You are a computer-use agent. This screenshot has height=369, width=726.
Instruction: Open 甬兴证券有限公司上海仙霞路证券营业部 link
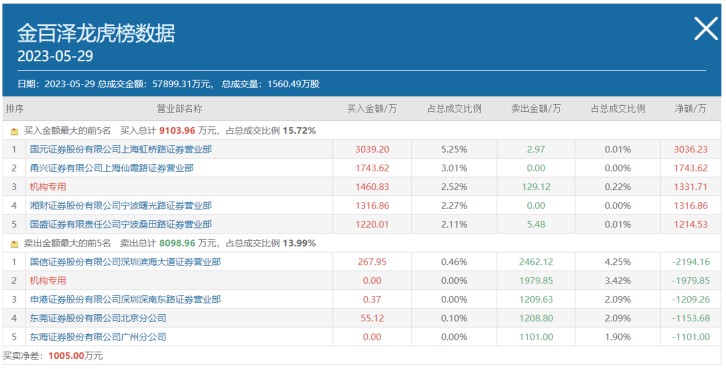pos(112,168)
